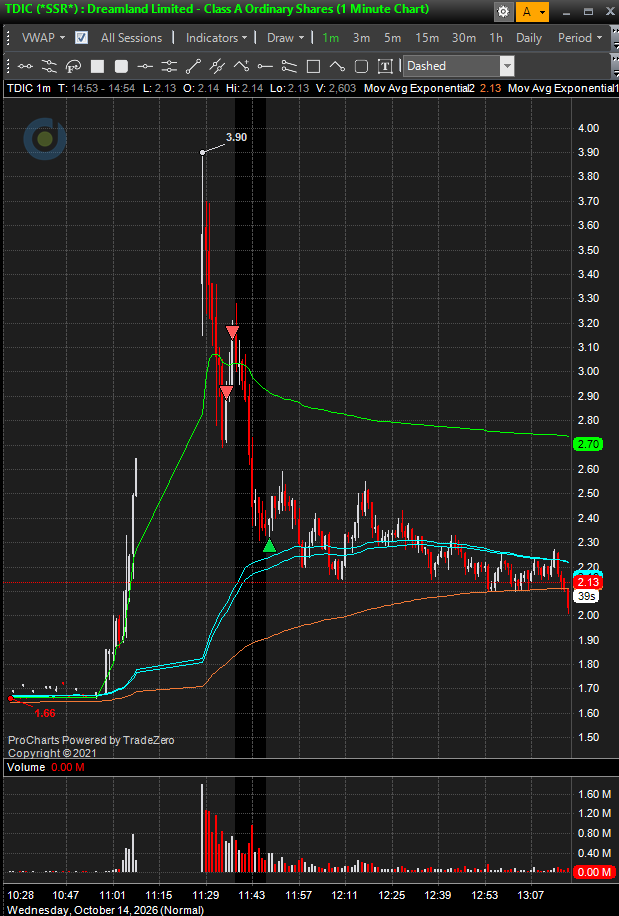Activate the text annotation tool
This screenshot has width=619, height=916.
[385, 66]
